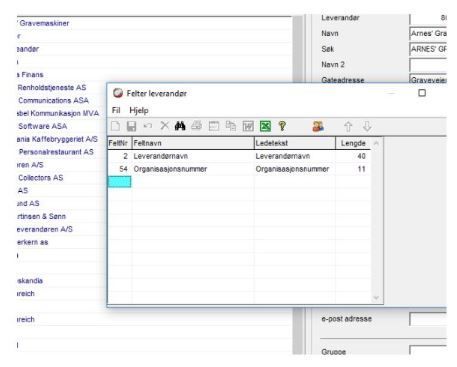
Task: Click the Søk input field
Action: pos(428,49)
